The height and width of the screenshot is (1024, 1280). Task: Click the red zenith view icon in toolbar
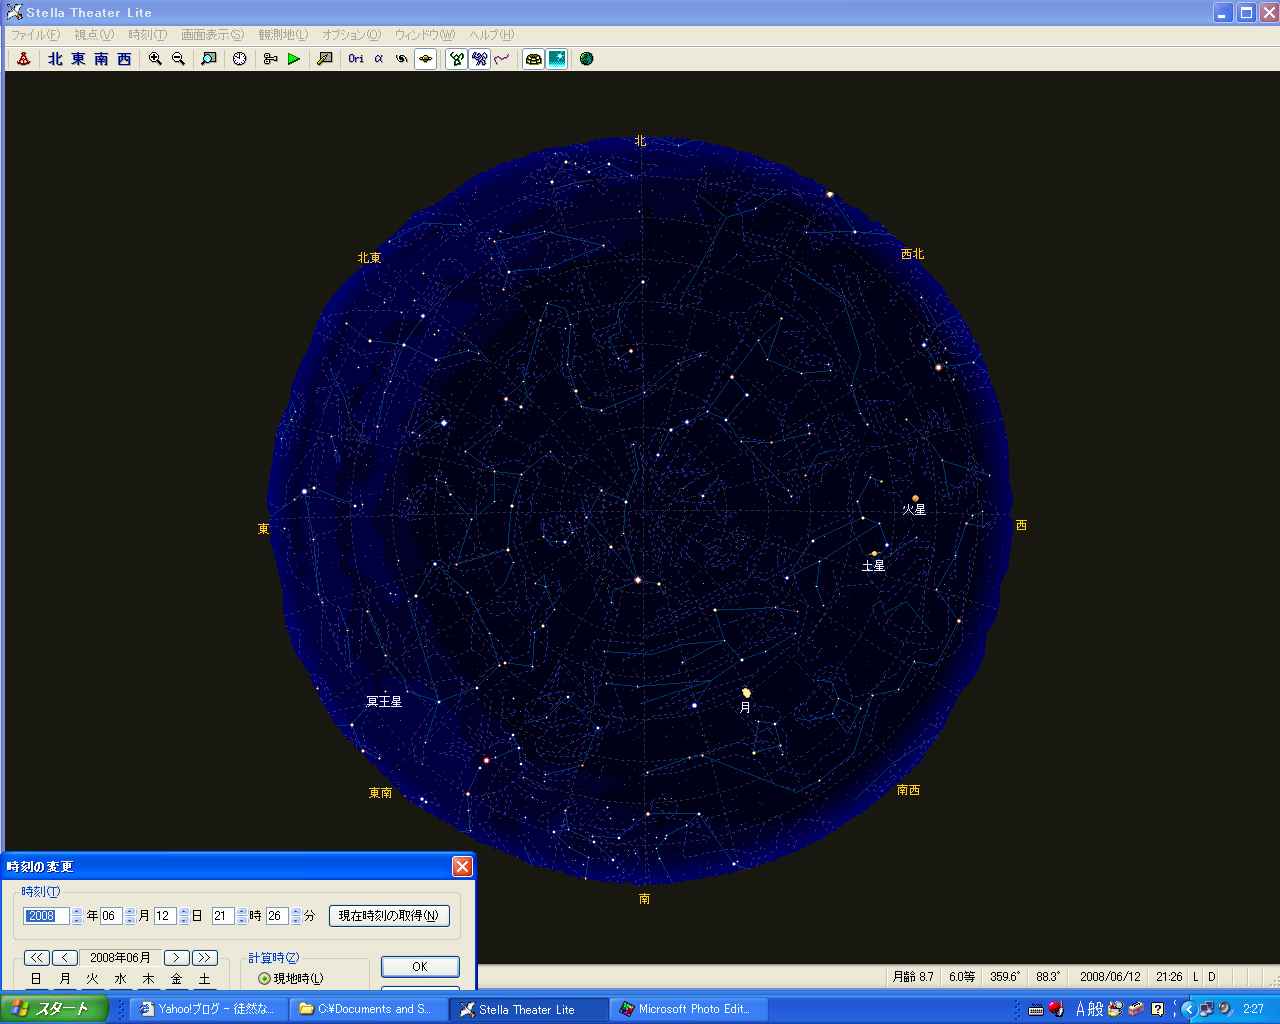point(24,59)
